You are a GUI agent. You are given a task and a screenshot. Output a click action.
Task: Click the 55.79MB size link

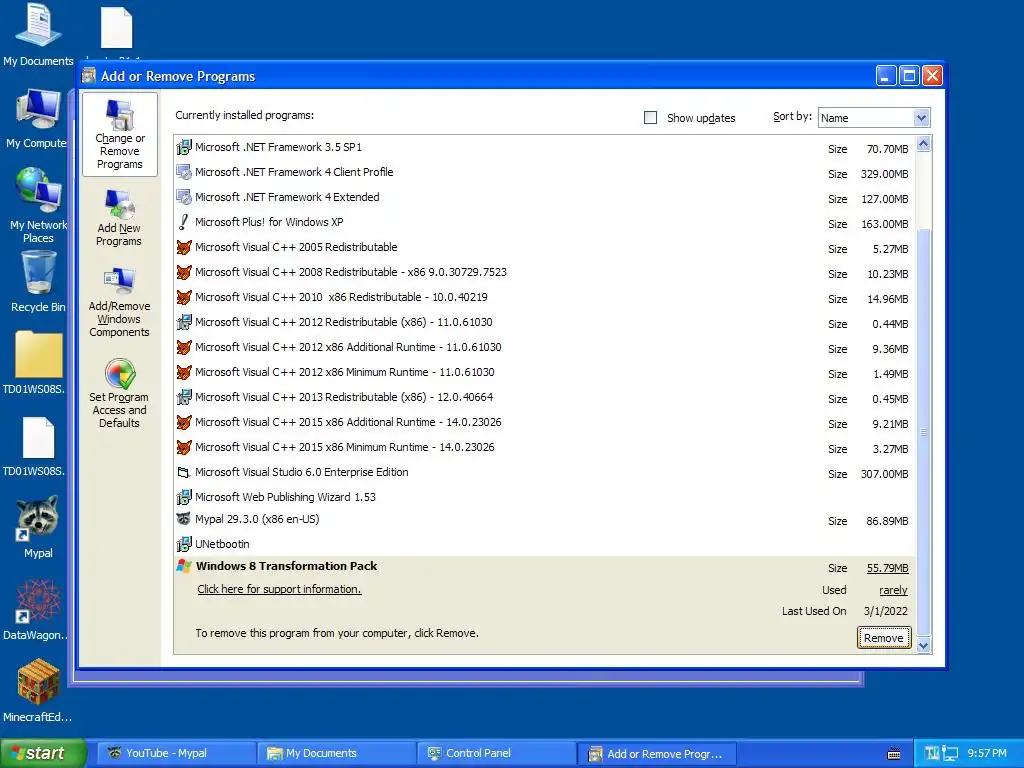[x=888, y=568]
